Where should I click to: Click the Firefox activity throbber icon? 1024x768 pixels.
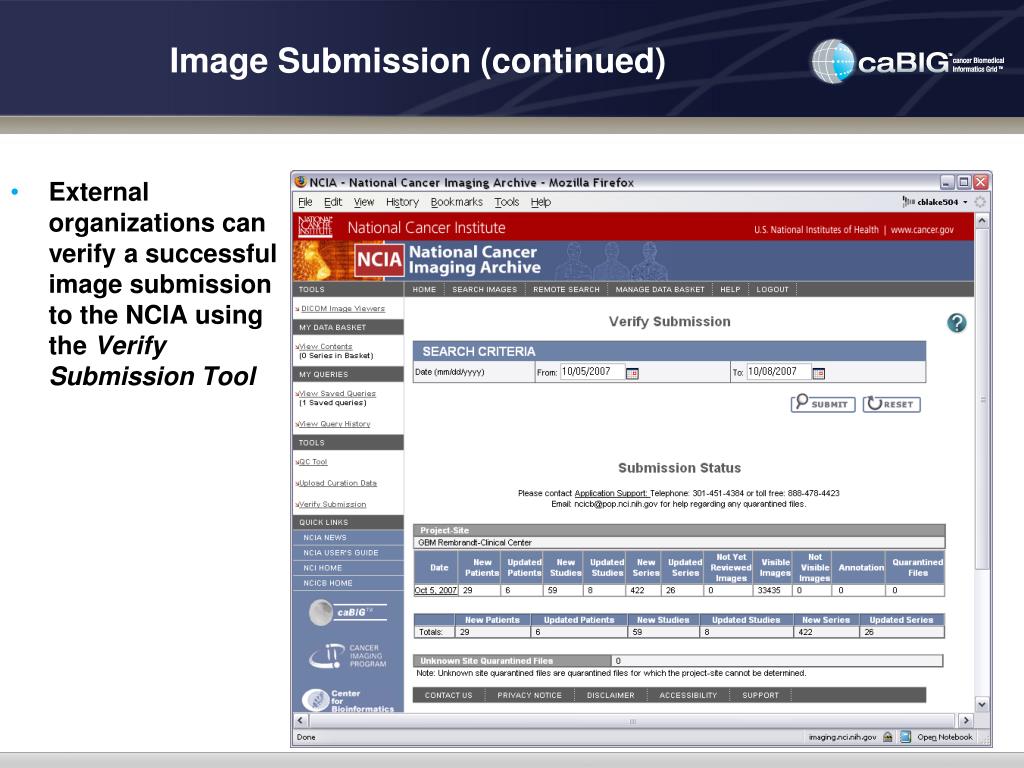(980, 202)
